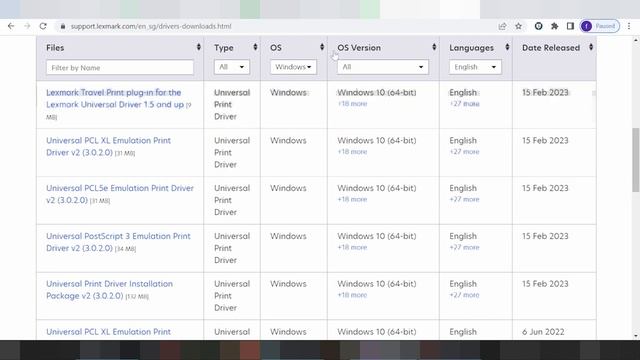Click the page vertical scrollbar thumb

pyautogui.click(x=636, y=160)
